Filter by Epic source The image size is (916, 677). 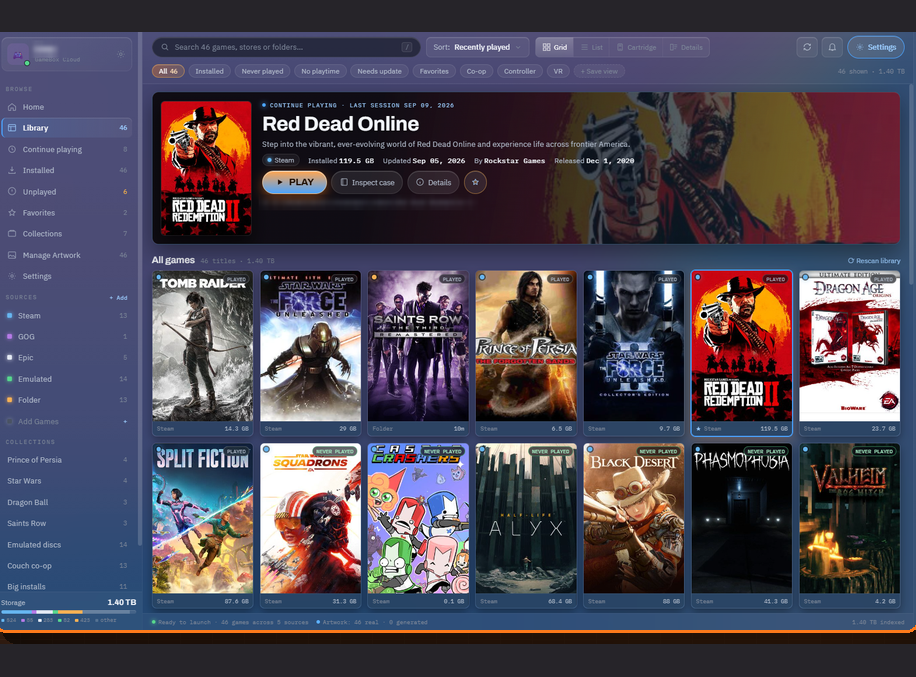[67, 357]
